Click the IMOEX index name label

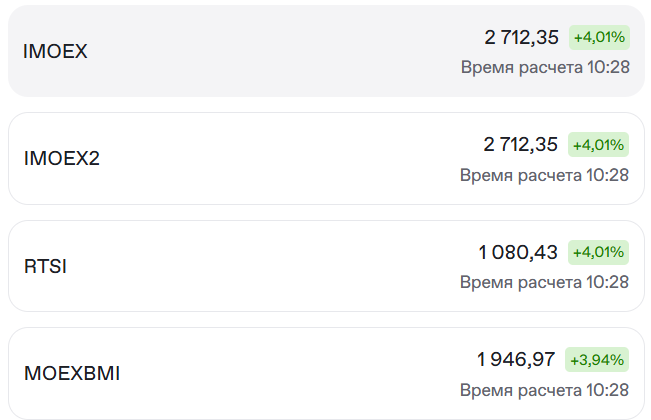(56, 51)
